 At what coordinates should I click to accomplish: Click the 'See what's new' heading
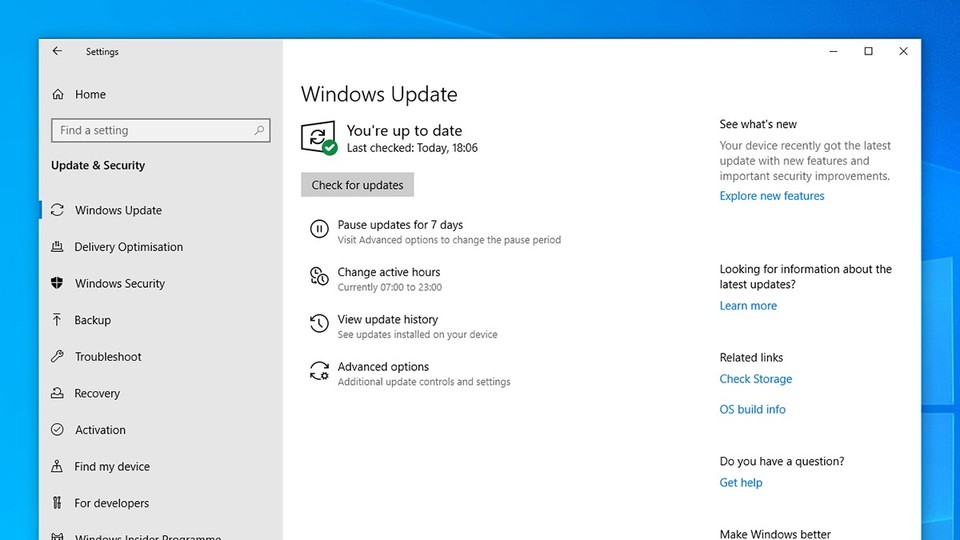[758, 124]
